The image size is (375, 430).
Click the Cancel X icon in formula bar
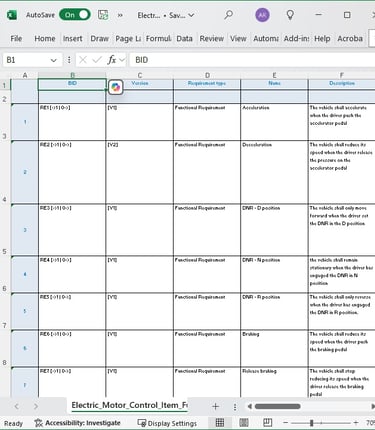pyautogui.click(x=83, y=60)
